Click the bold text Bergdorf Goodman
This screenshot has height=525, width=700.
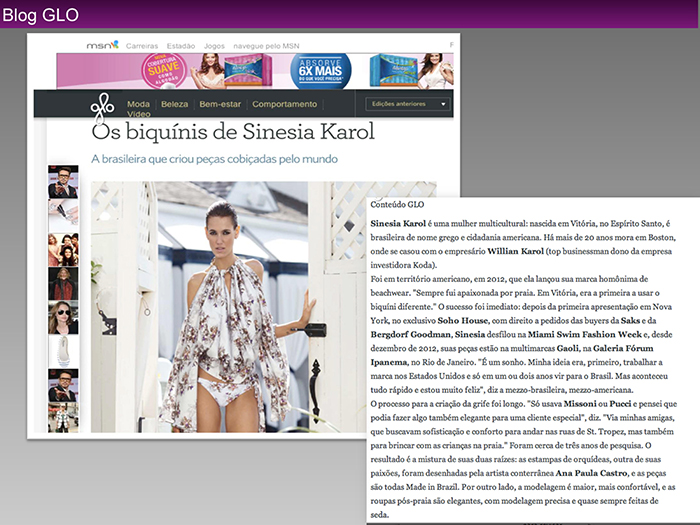(410, 334)
